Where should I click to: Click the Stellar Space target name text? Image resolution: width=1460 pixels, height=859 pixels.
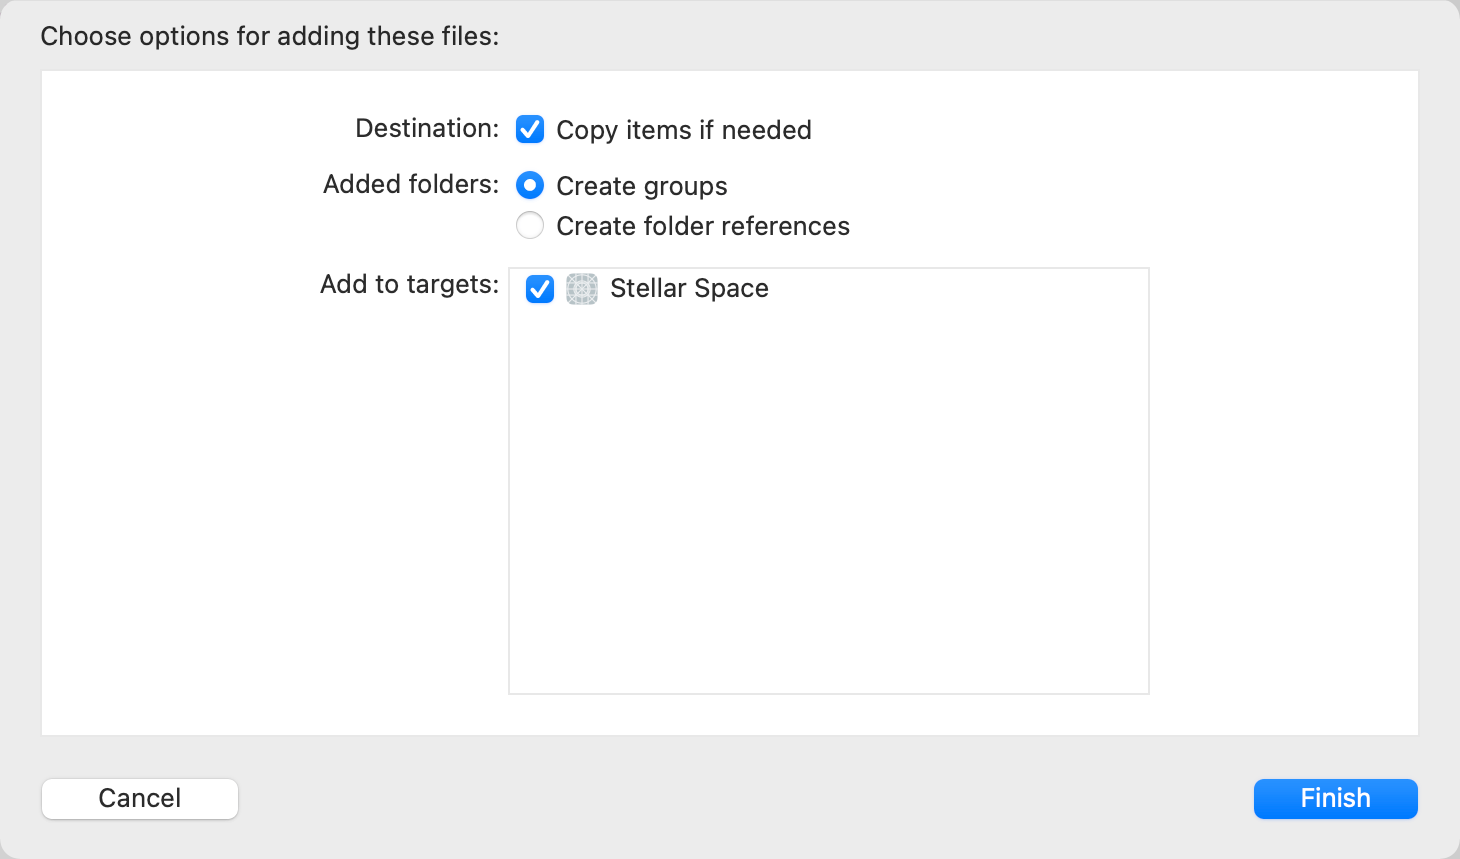pyautogui.click(x=688, y=289)
